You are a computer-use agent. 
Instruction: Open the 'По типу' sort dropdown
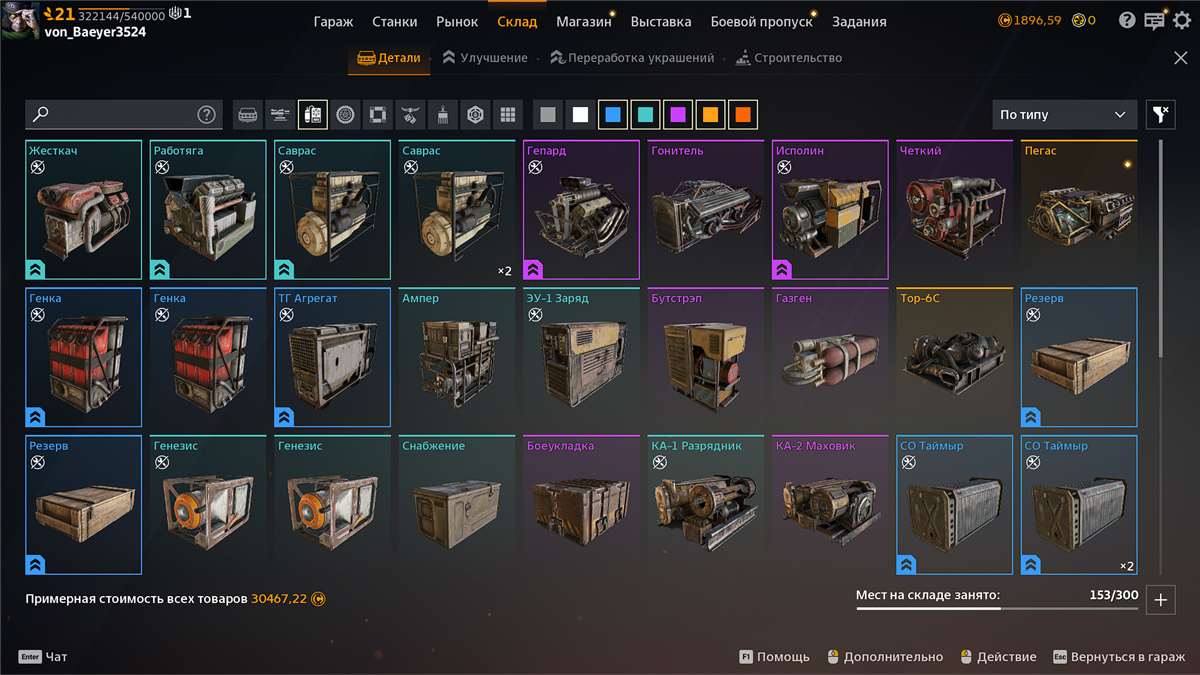pos(1063,114)
